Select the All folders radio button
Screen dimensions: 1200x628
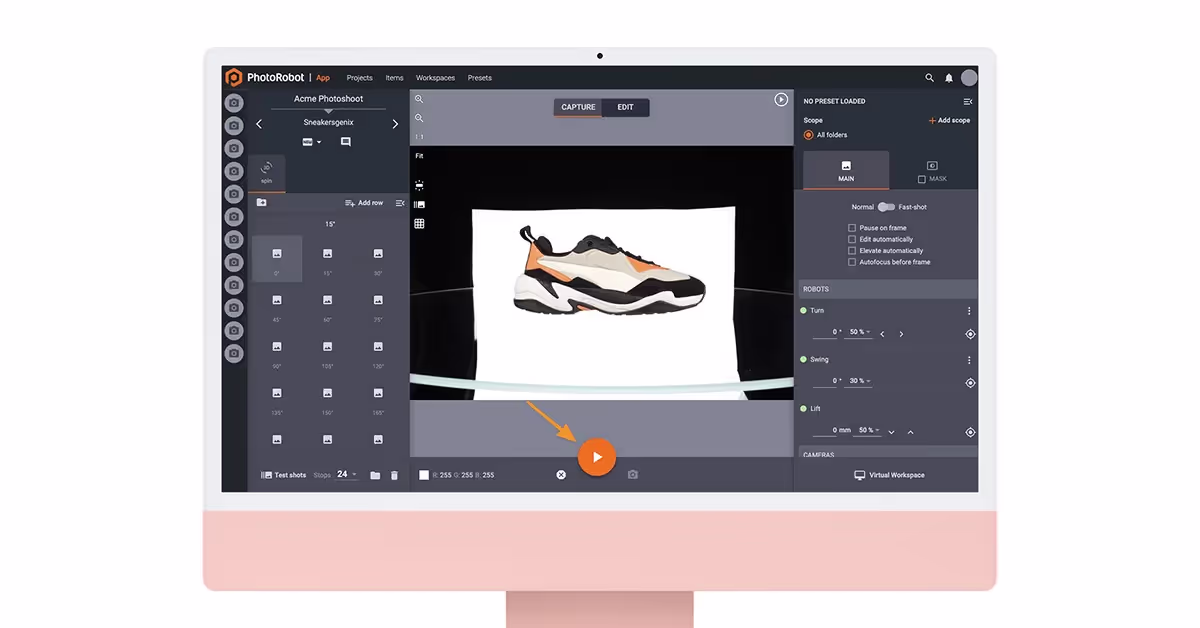tap(809, 135)
